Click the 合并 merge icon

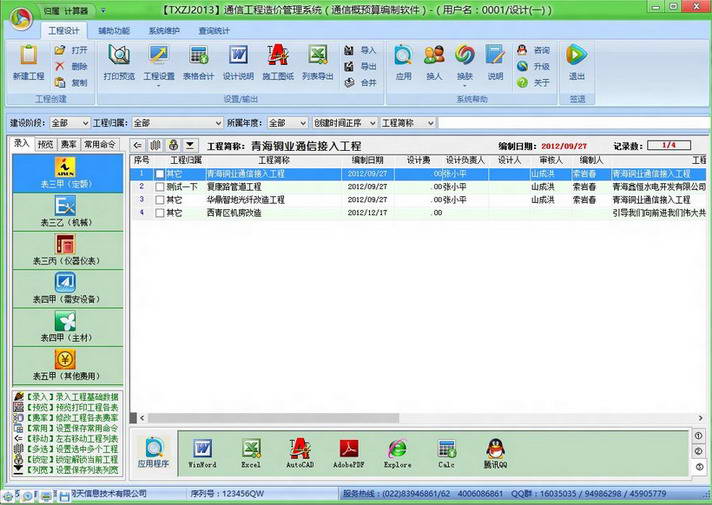tap(349, 82)
